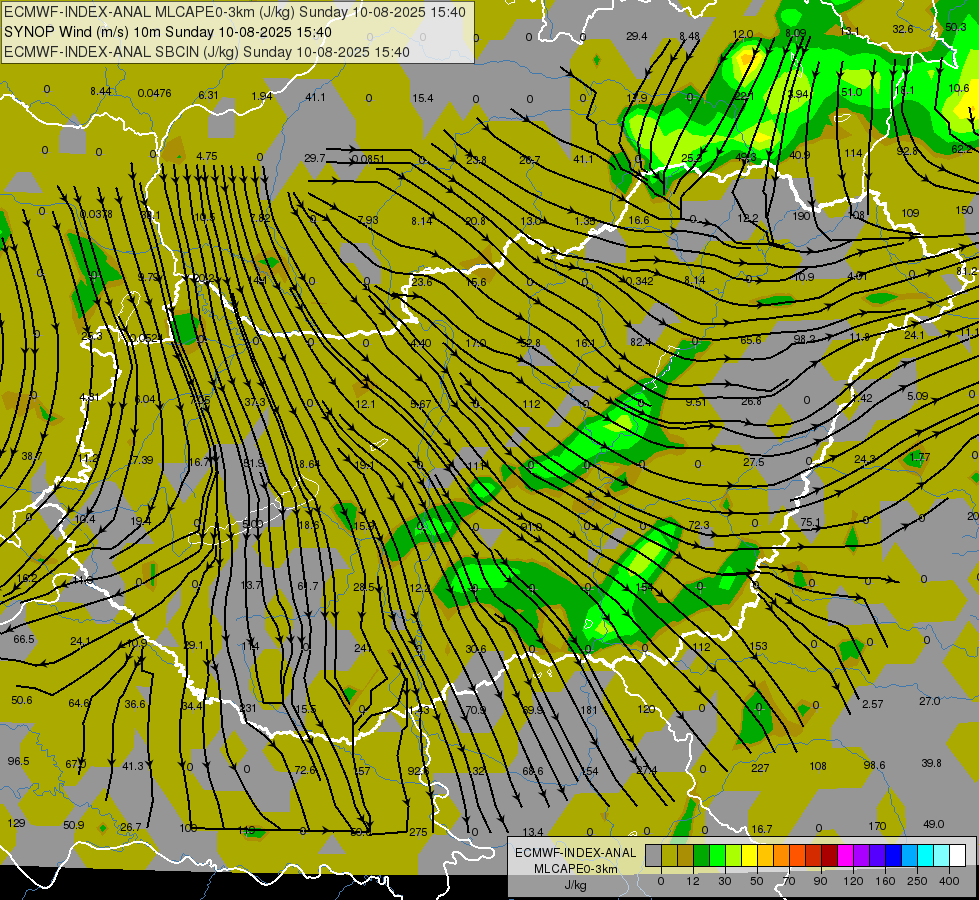979x900 pixels.
Task: Click the 400 tick label on legend
Action: coord(949,881)
